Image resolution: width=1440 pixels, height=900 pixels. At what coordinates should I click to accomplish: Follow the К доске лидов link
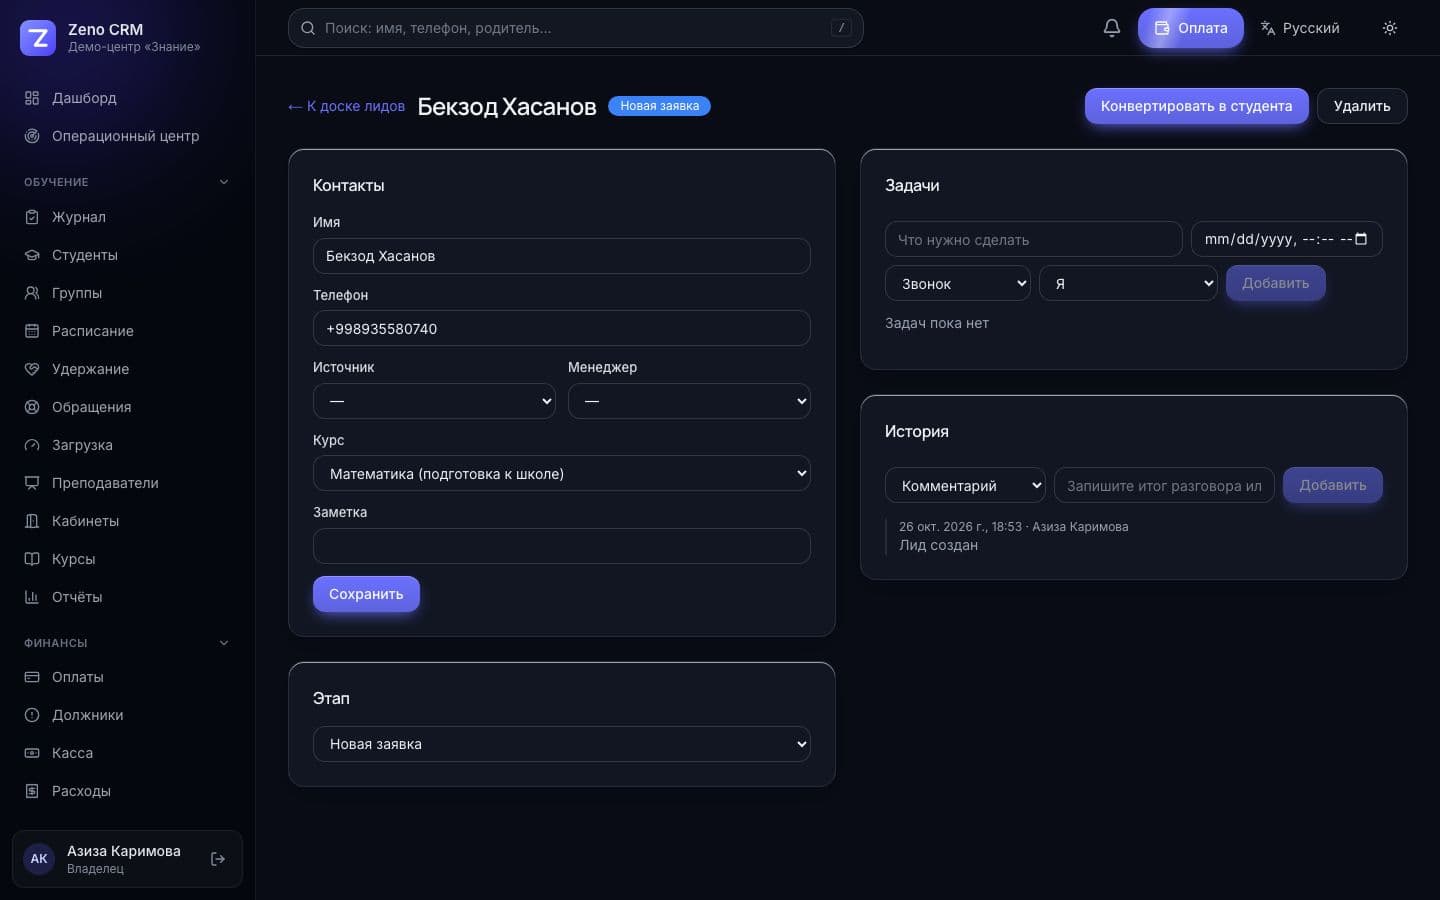[x=346, y=106]
